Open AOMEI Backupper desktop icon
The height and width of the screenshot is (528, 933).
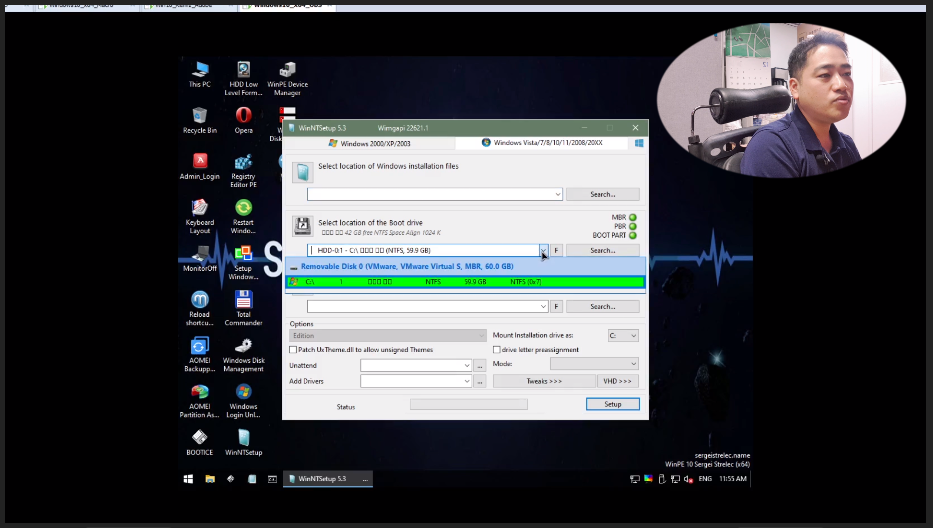[x=200, y=355]
